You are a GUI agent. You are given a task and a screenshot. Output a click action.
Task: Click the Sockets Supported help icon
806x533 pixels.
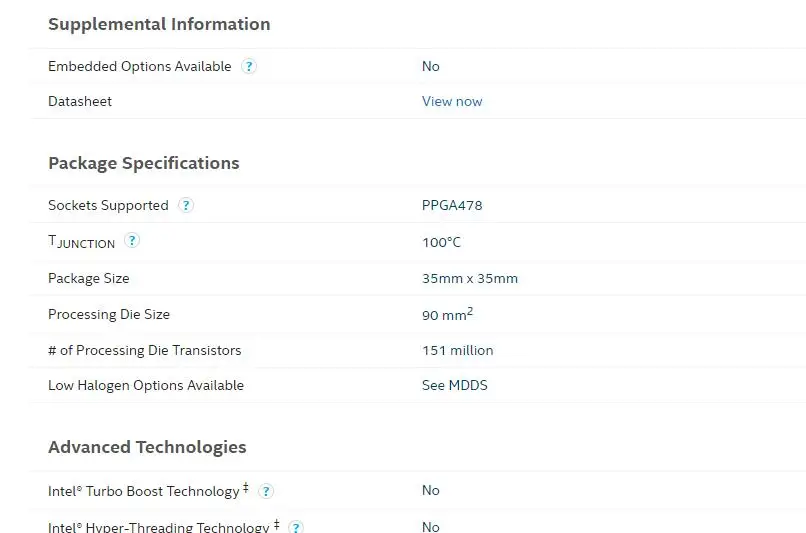[186, 205]
